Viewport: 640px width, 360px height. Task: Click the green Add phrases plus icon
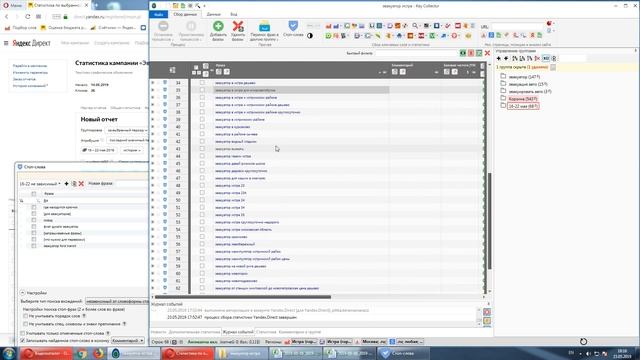point(218,26)
